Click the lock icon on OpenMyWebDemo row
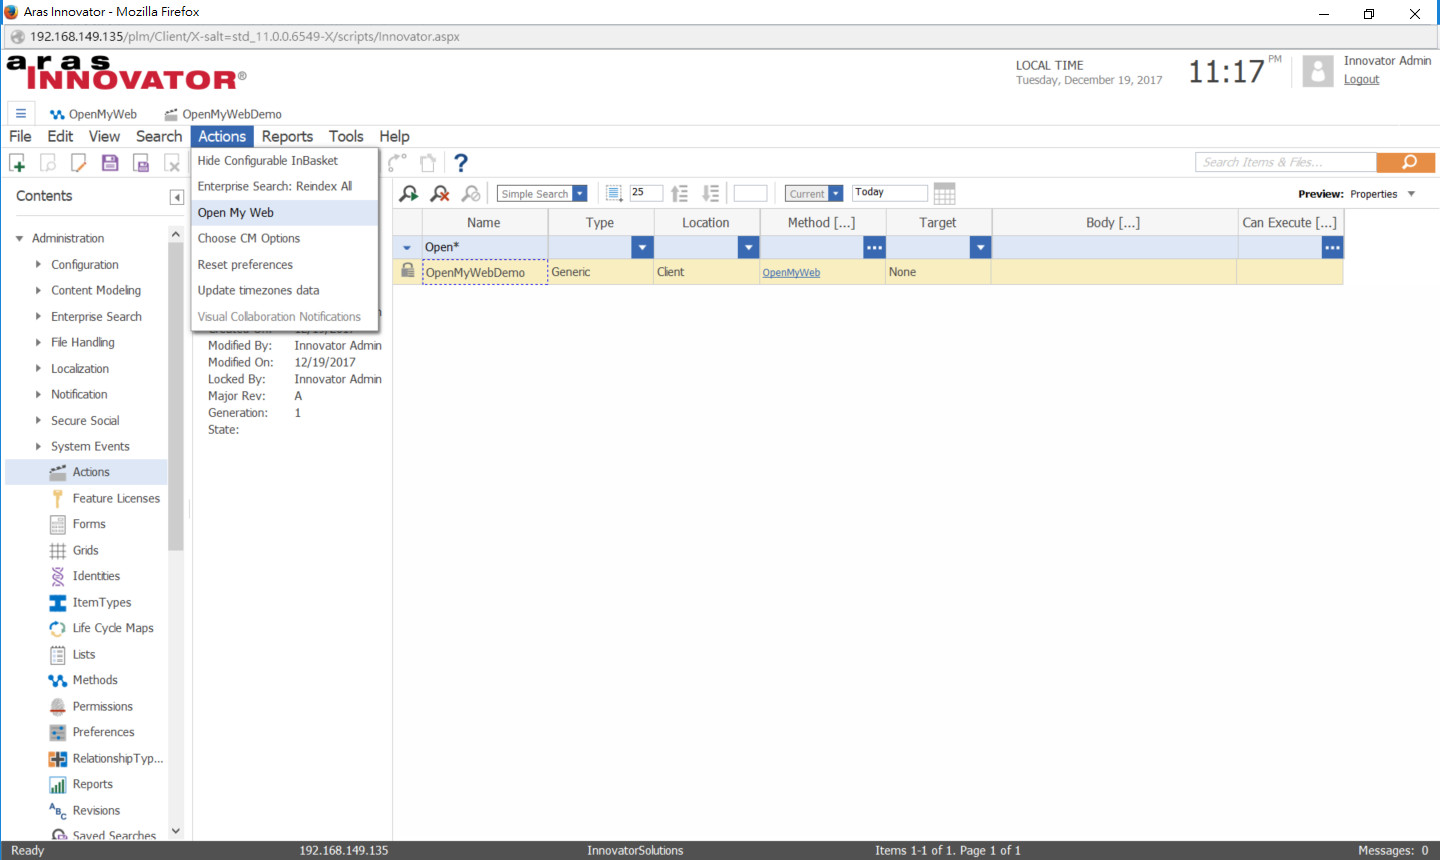Screen dimensions: 1440x860 (x=407, y=271)
